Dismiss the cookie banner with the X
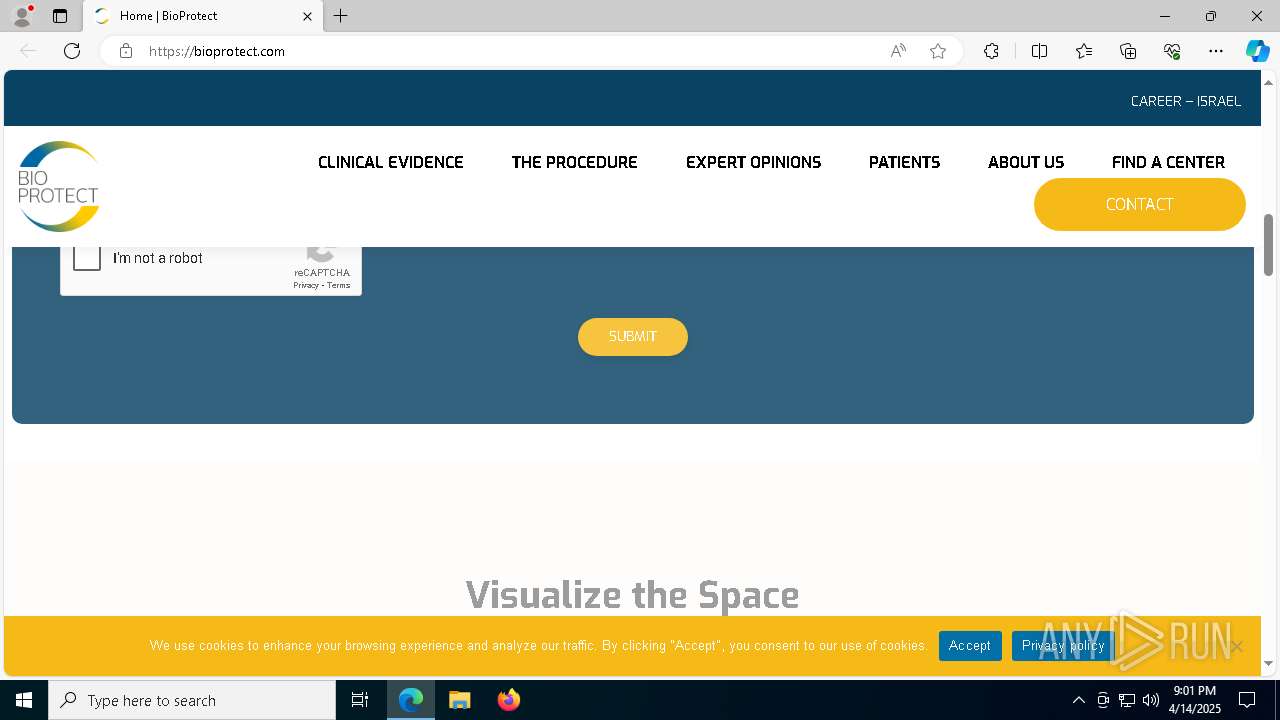The width and height of the screenshot is (1280, 720). [x=1237, y=646]
